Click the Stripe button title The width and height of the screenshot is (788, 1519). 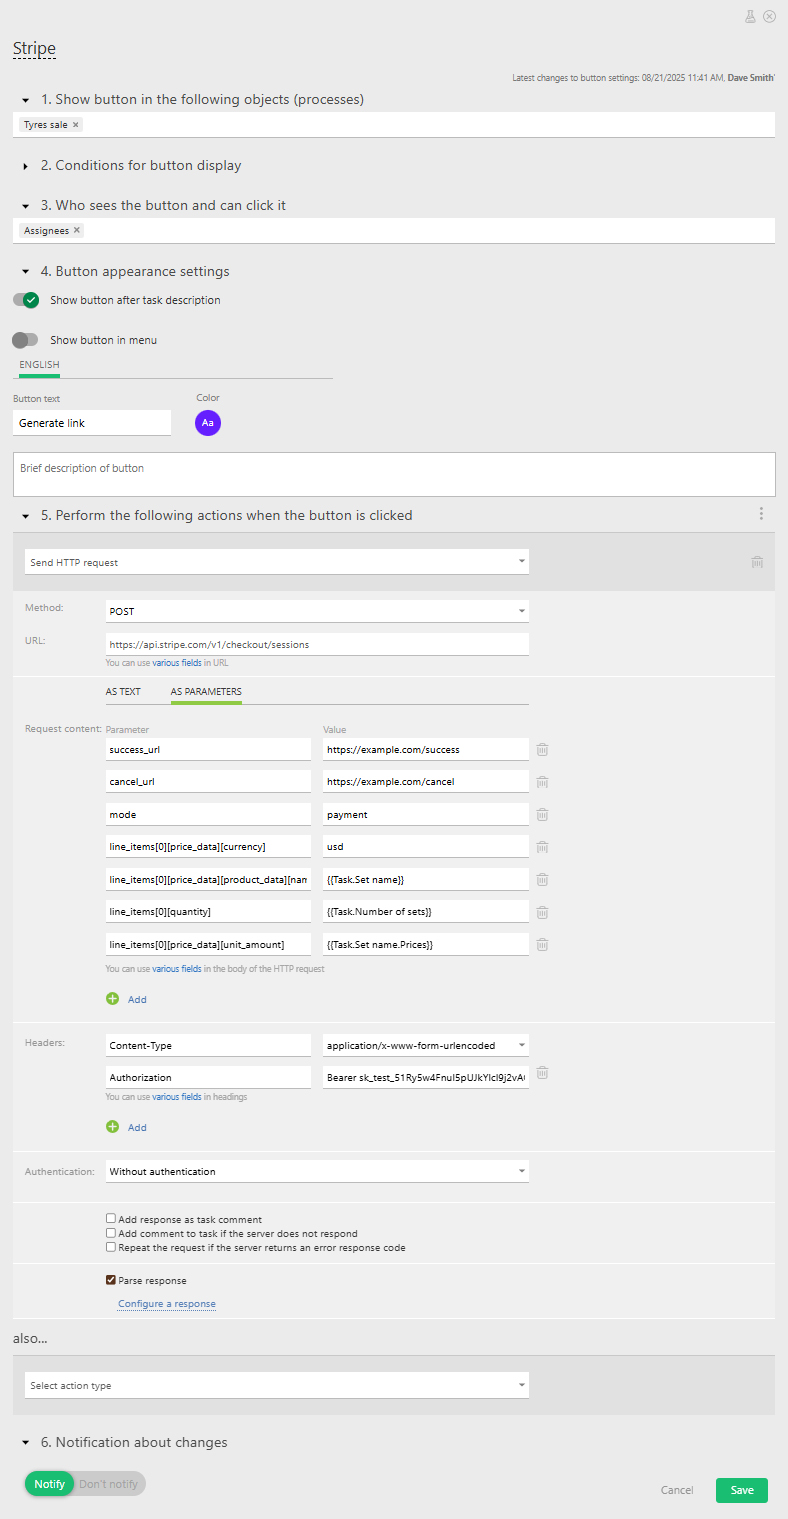click(x=34, y=49)
